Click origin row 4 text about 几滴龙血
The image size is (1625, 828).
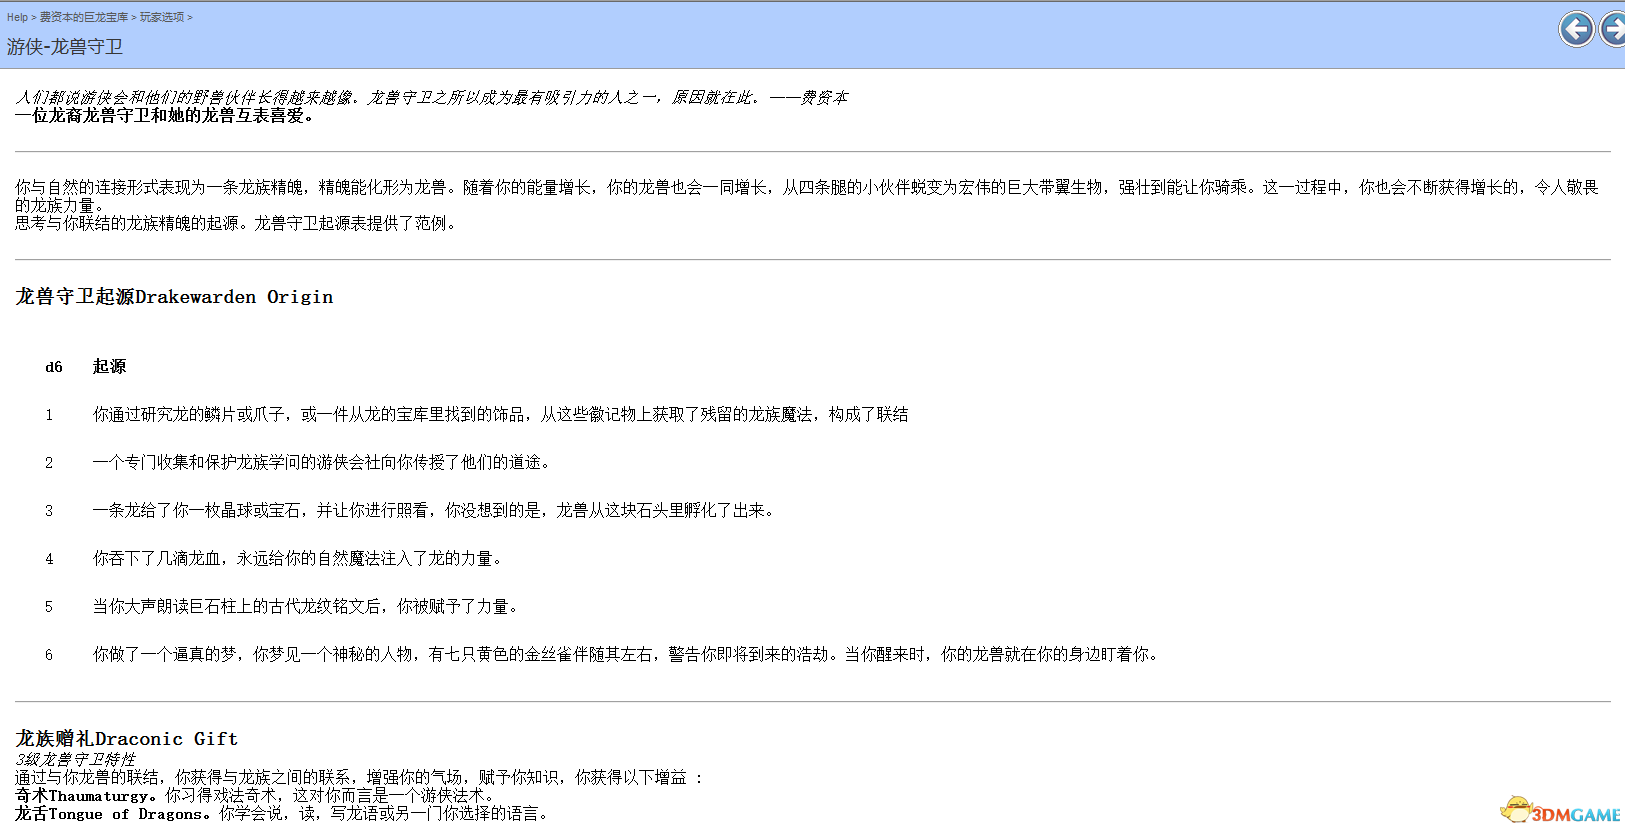[298, 559]
